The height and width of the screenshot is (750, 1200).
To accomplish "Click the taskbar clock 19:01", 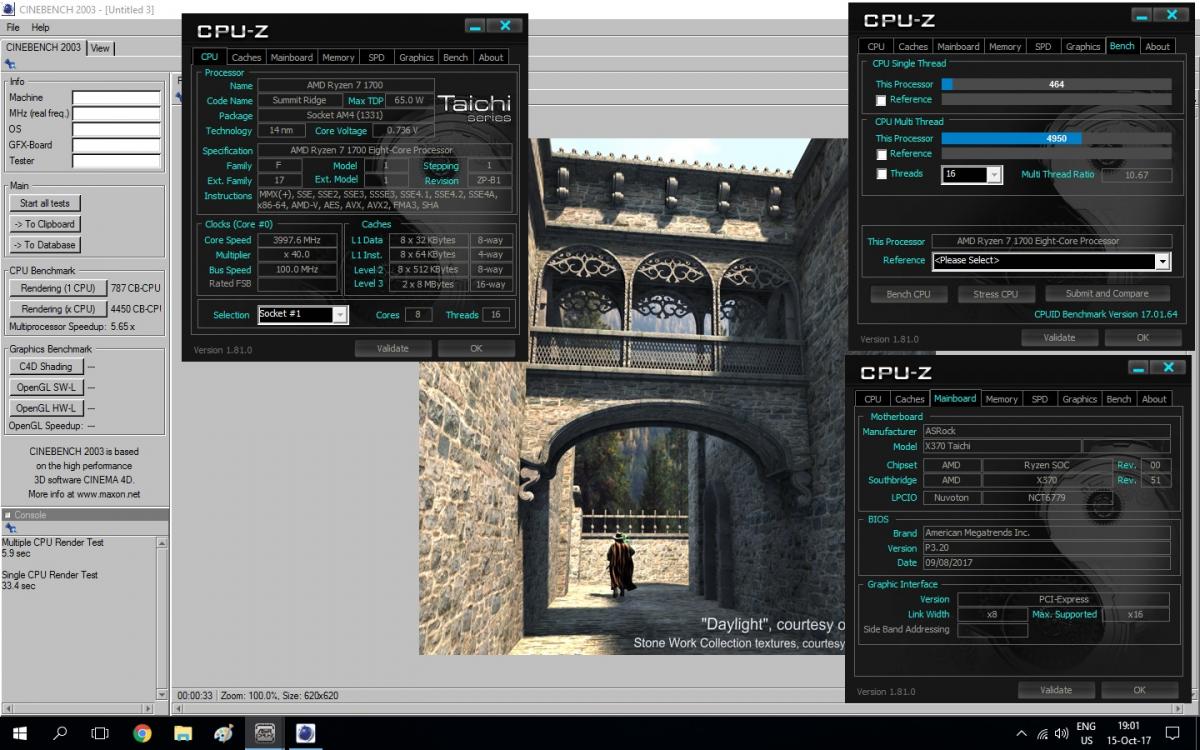I will [x=1128, y=726].
